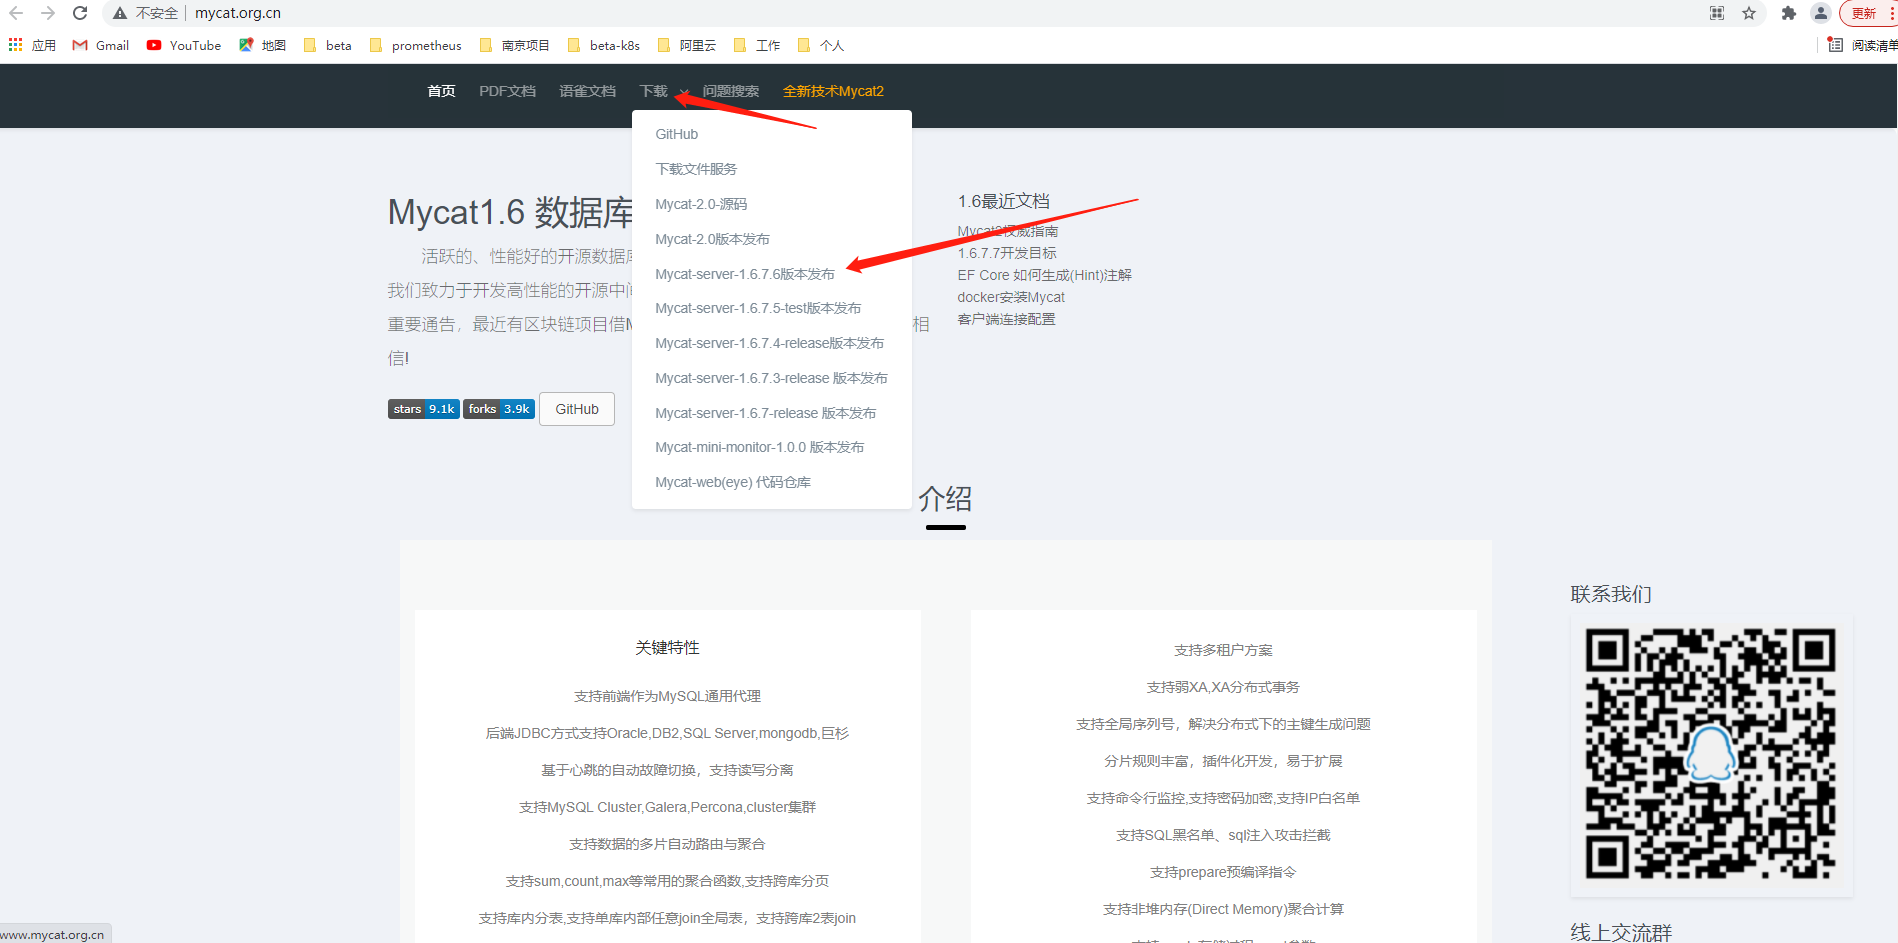1898x943 pixels.
Task: Click the browser back arrow
Action: (16, 13)
